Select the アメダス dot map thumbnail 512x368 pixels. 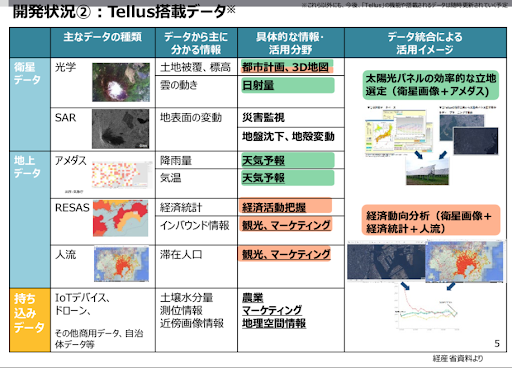(x=122, y=175)
